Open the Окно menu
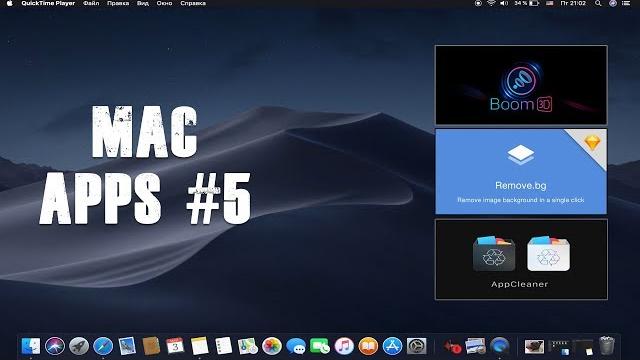The height and width of the screenshot is (360, 640). click(164, 3)
